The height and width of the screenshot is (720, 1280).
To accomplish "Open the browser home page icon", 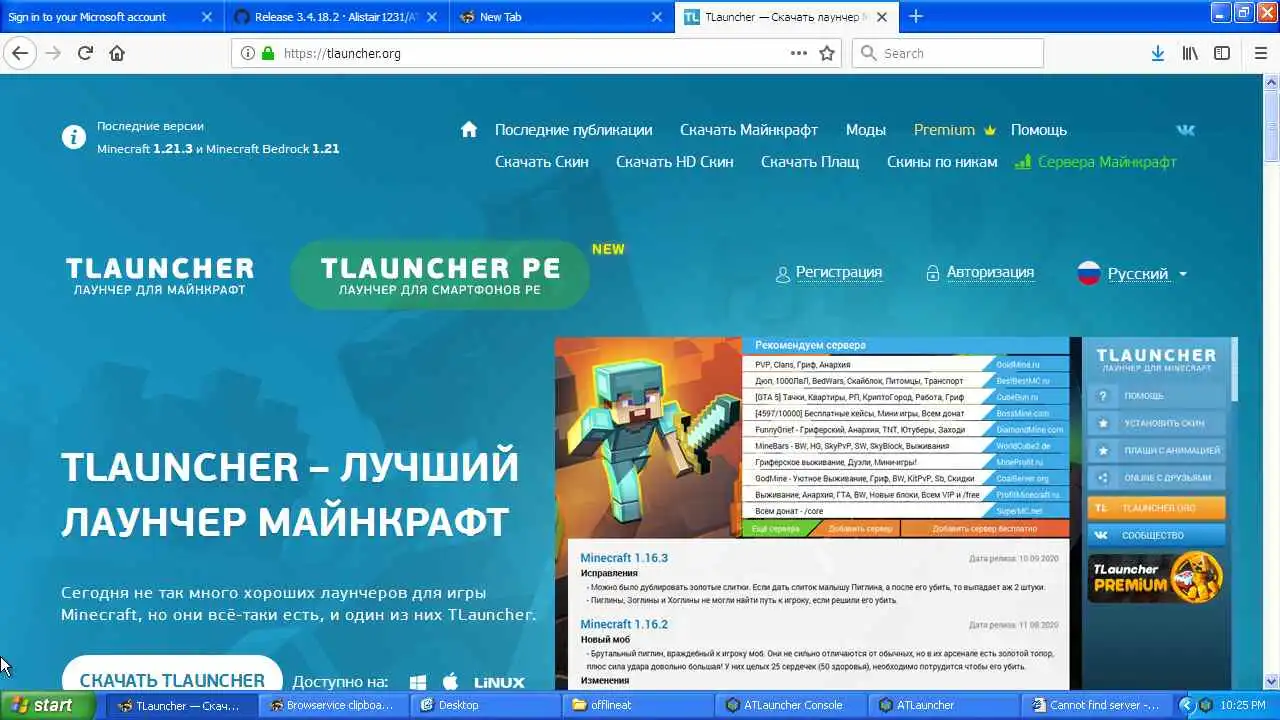I will (117, 53).
